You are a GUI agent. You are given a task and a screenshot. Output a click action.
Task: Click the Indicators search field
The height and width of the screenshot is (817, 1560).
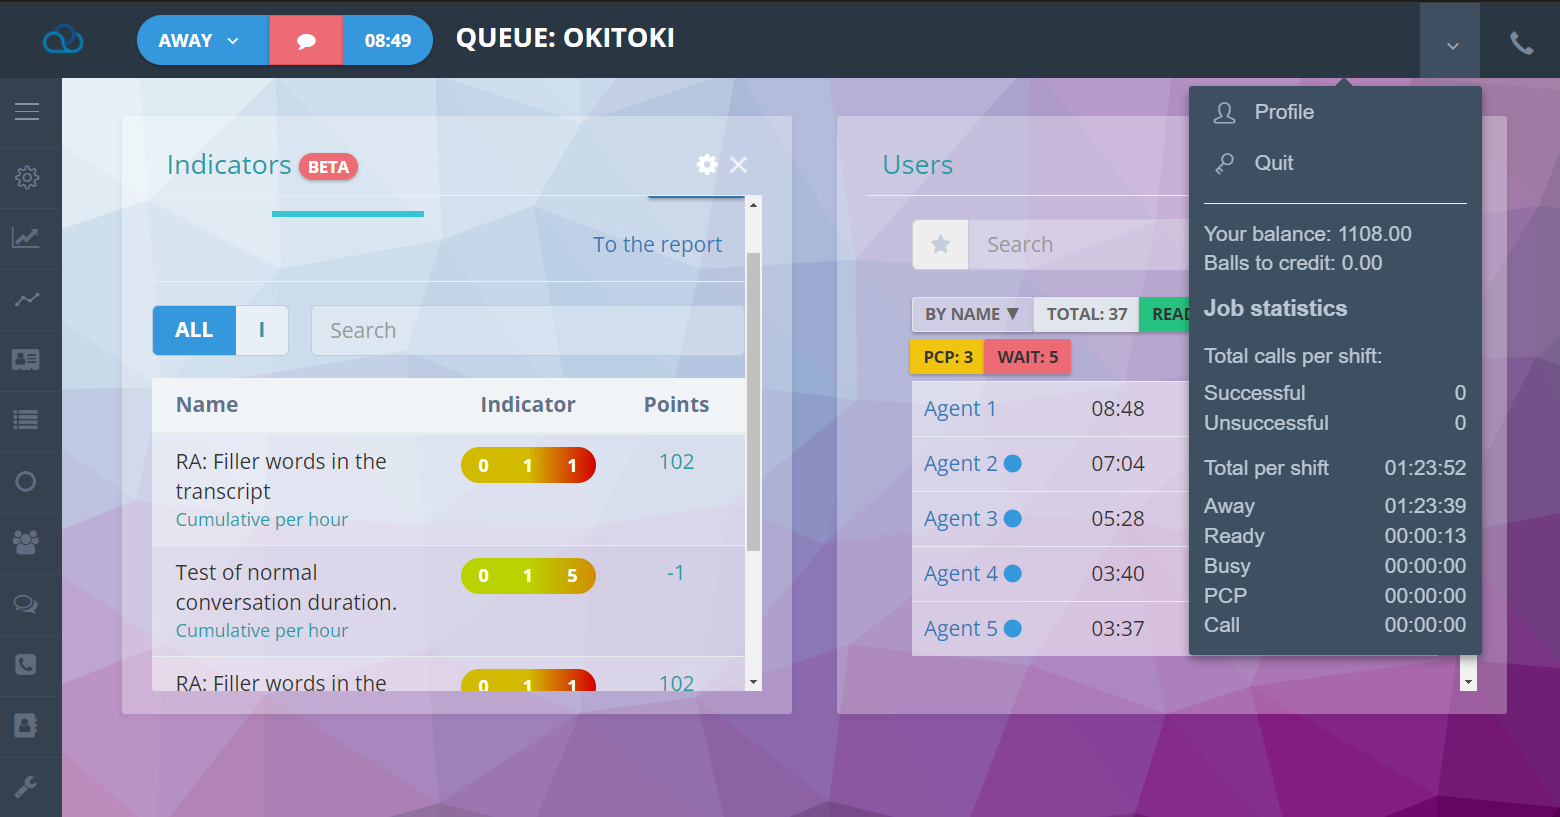tap(527, 331)
